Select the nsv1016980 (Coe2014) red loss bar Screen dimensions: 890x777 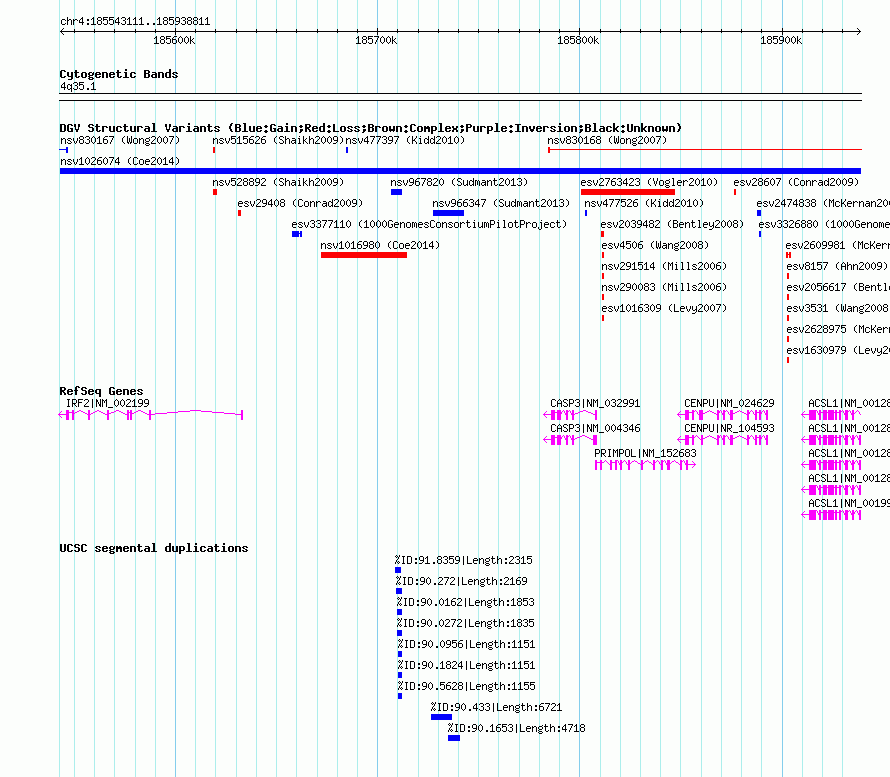(x=364, y=255)
